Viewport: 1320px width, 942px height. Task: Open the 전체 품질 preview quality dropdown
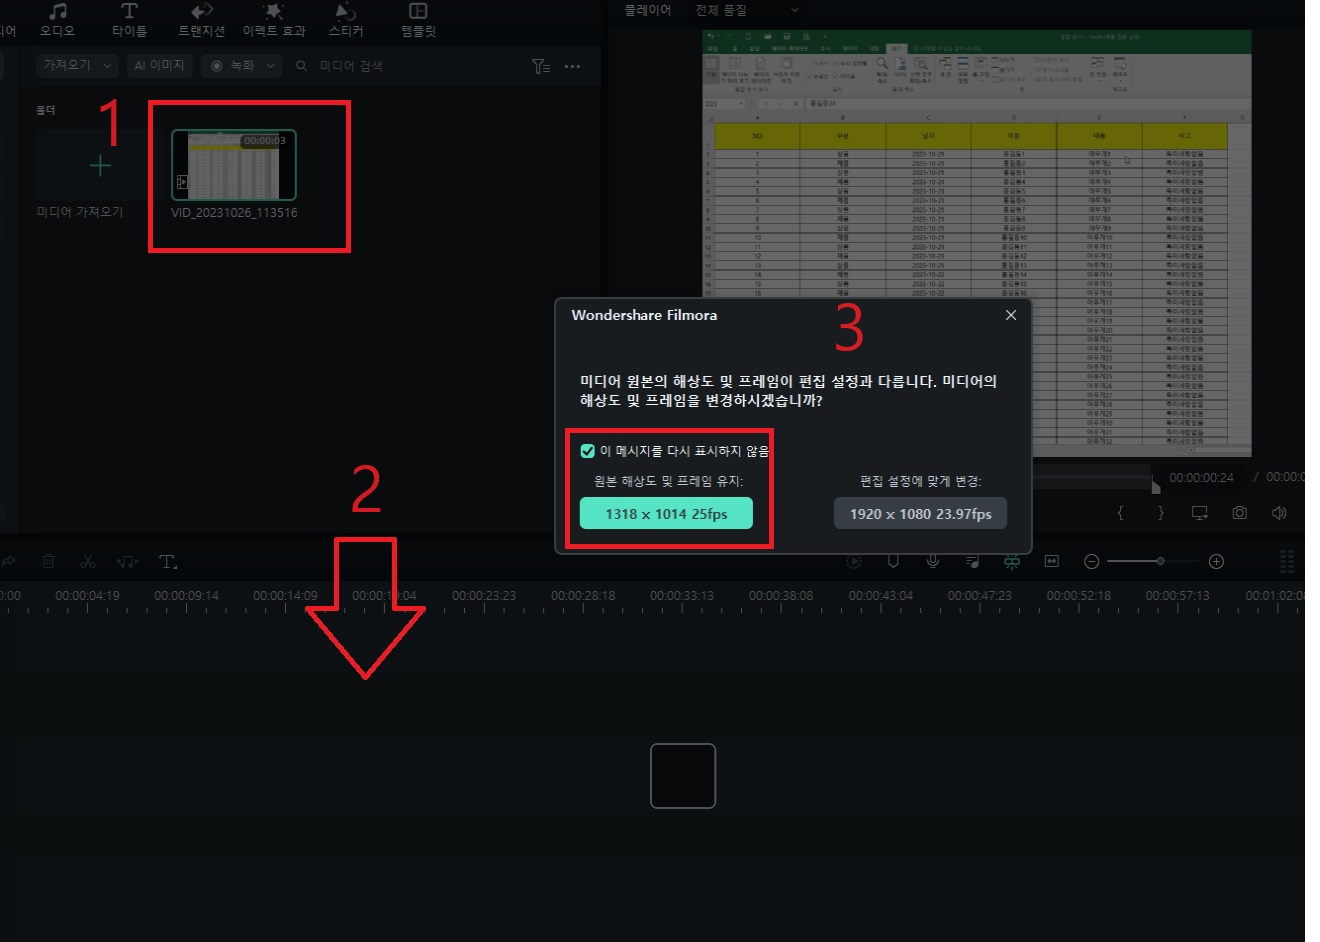(747, 10)
